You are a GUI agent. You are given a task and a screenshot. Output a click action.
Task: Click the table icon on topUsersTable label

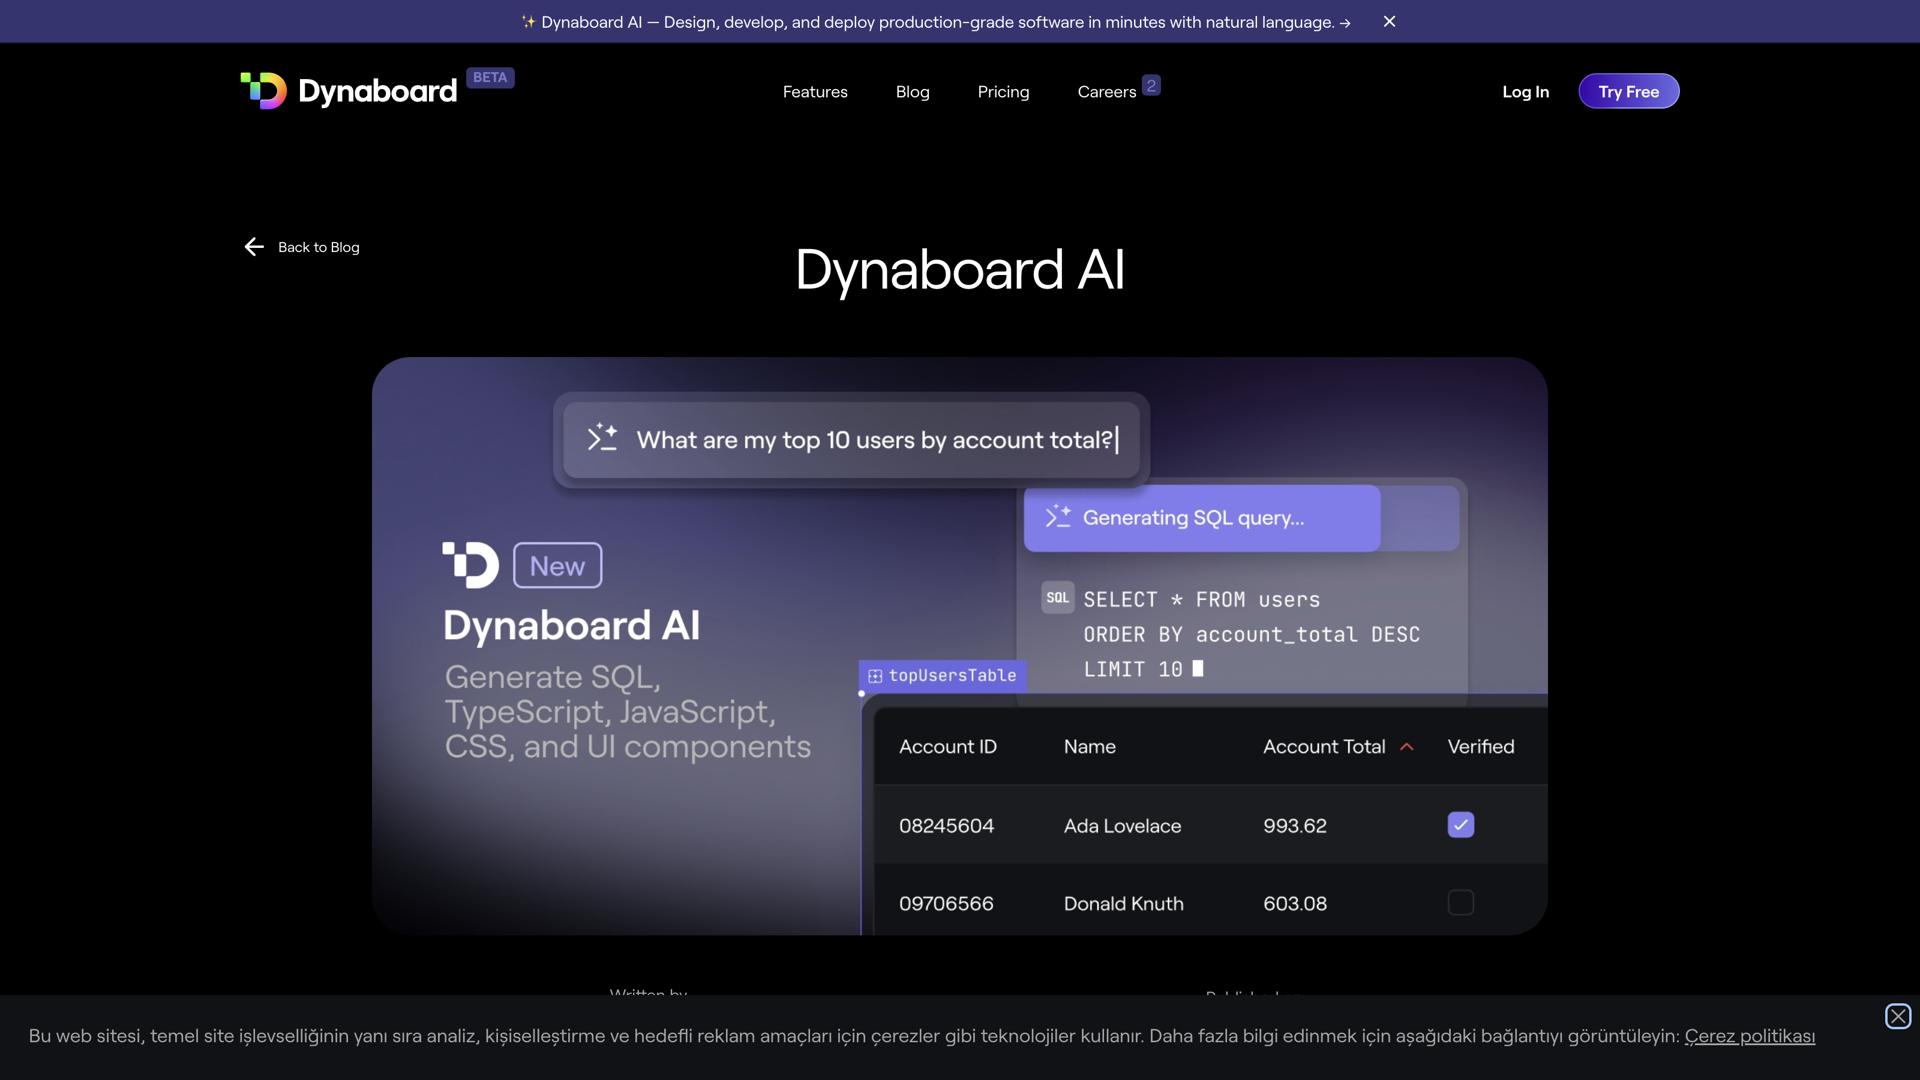[x=876, y=675]
